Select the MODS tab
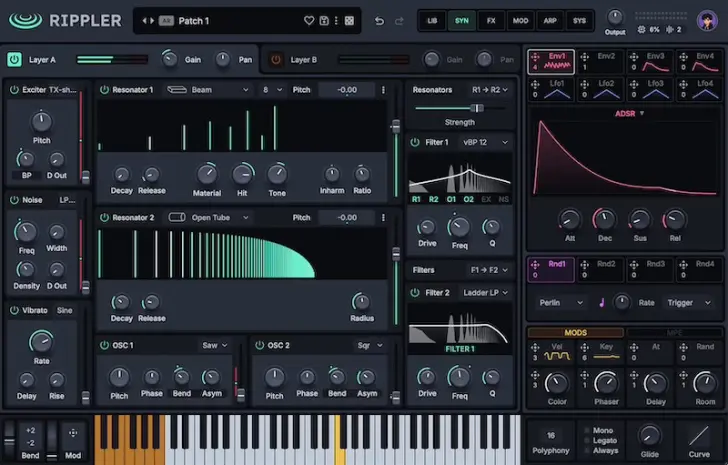Viewport: 728px width, 465px height. click(x=576, y=332)
